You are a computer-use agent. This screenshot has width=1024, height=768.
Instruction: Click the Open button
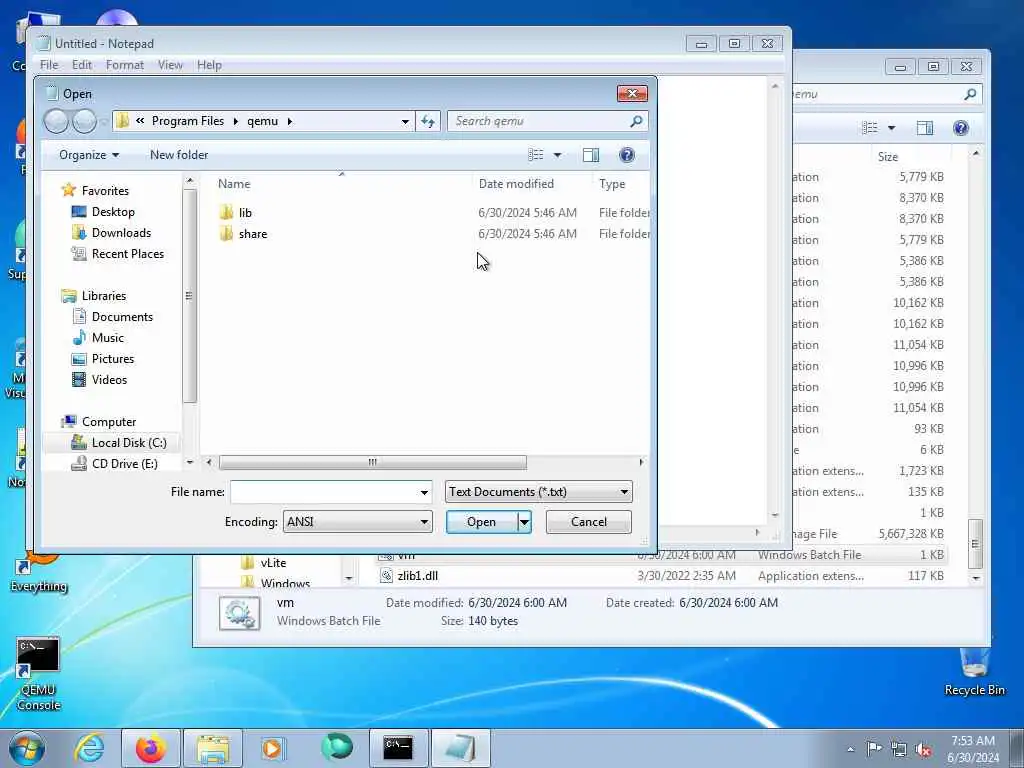click(x=481, y=522)
